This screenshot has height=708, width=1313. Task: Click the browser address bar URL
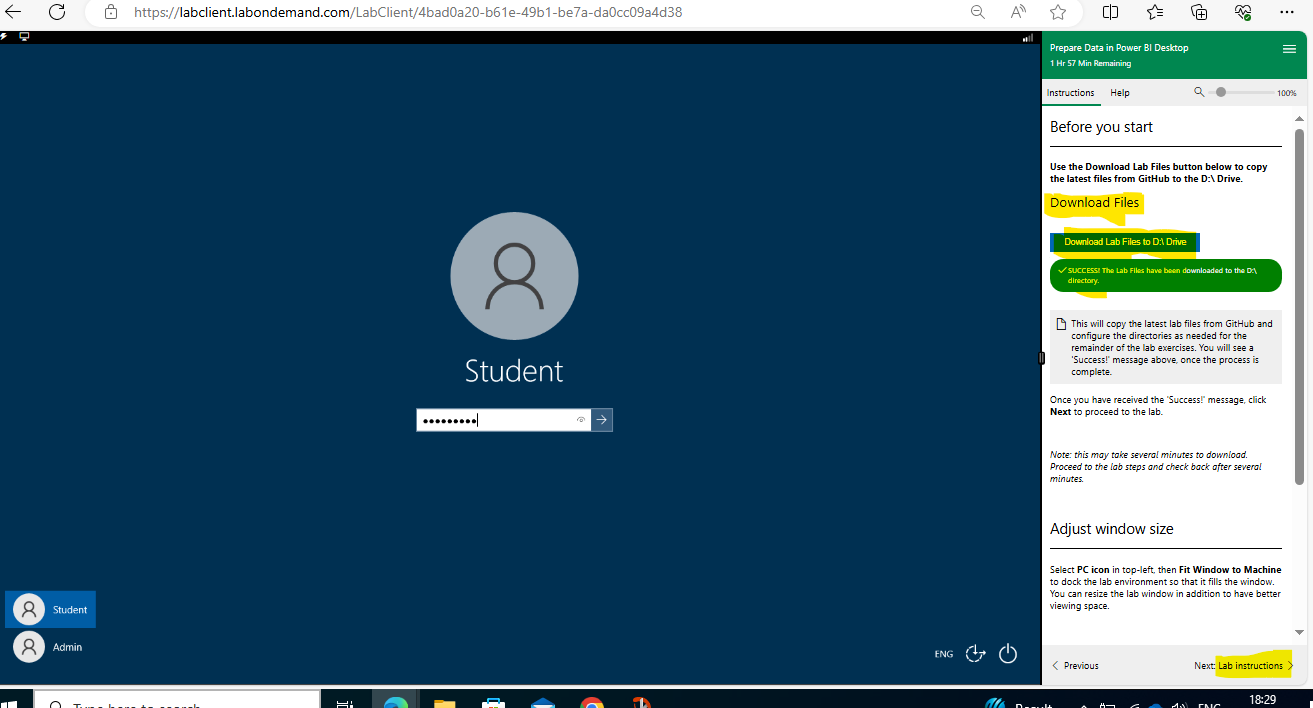(x=409, y=13)
